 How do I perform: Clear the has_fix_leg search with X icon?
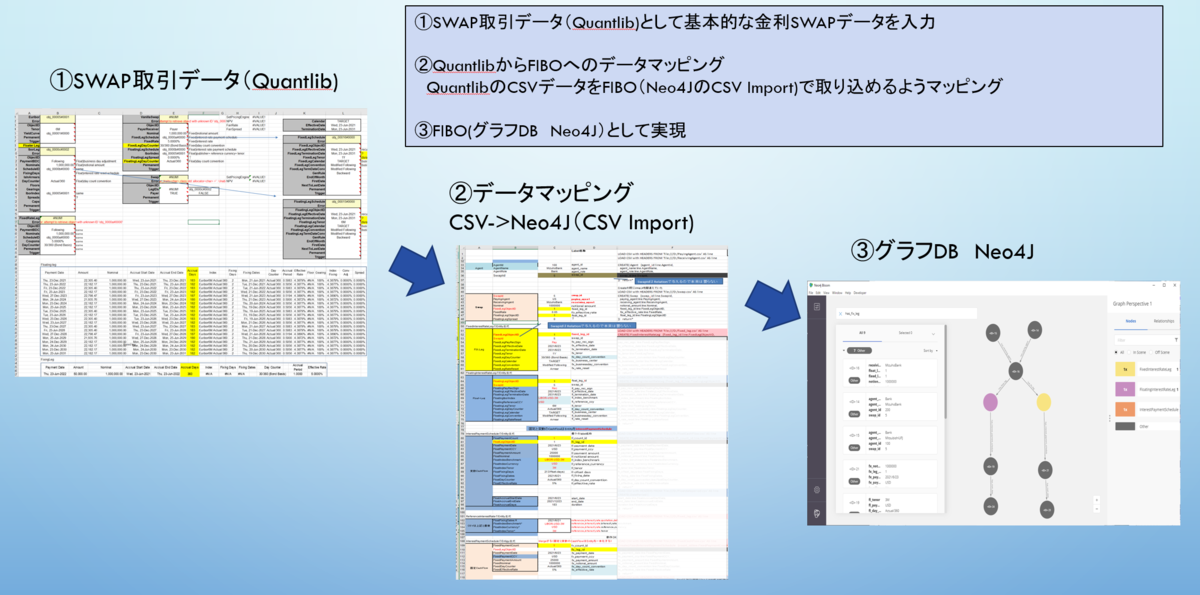click(x=840, y=314)
